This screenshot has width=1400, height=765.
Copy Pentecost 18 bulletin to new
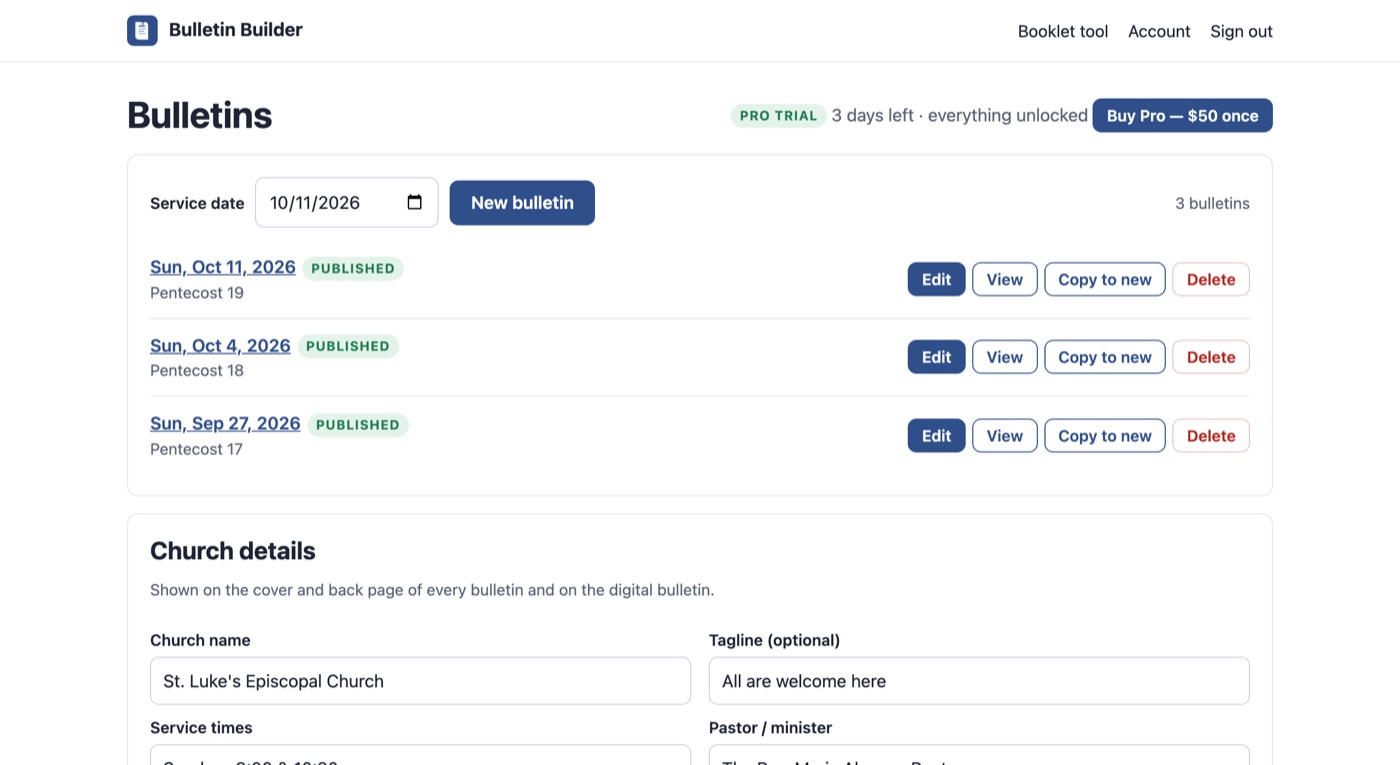1105,357
